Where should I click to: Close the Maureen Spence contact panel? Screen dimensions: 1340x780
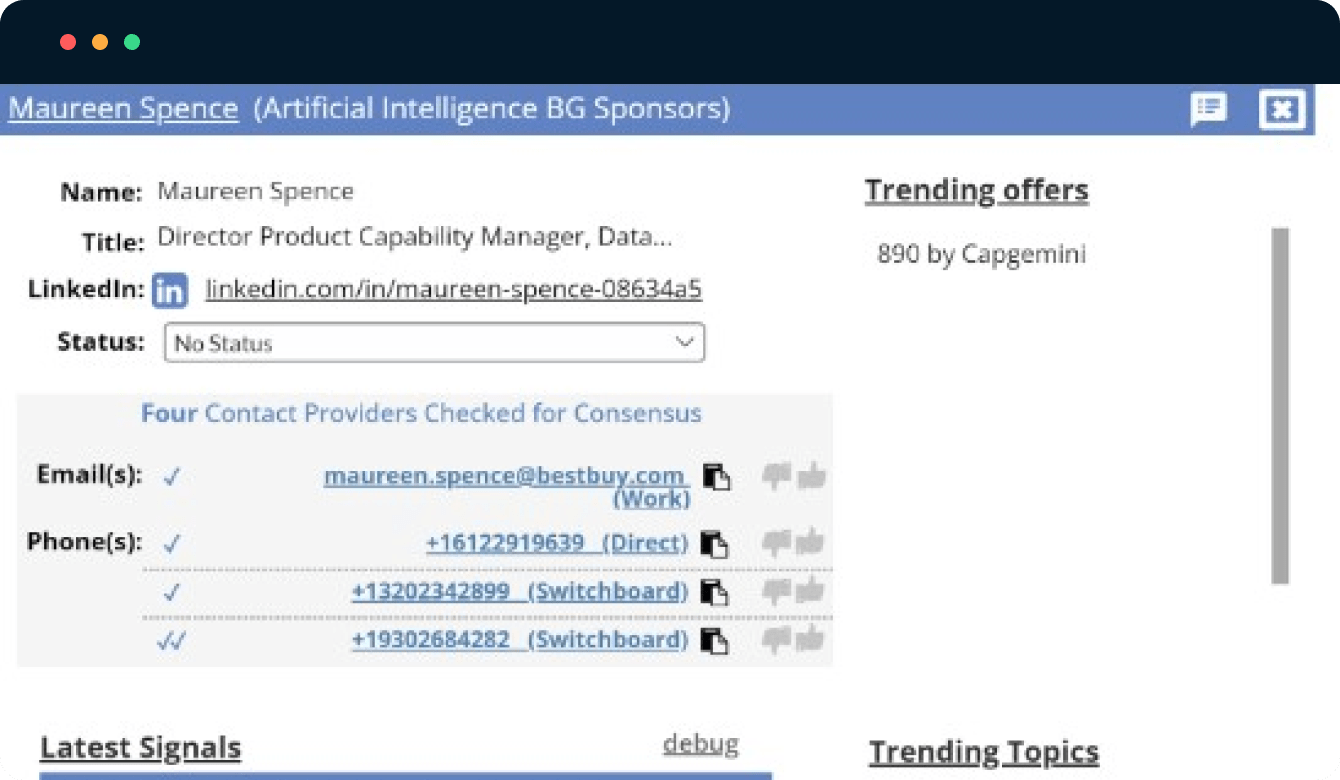[x=1281, y=109]
